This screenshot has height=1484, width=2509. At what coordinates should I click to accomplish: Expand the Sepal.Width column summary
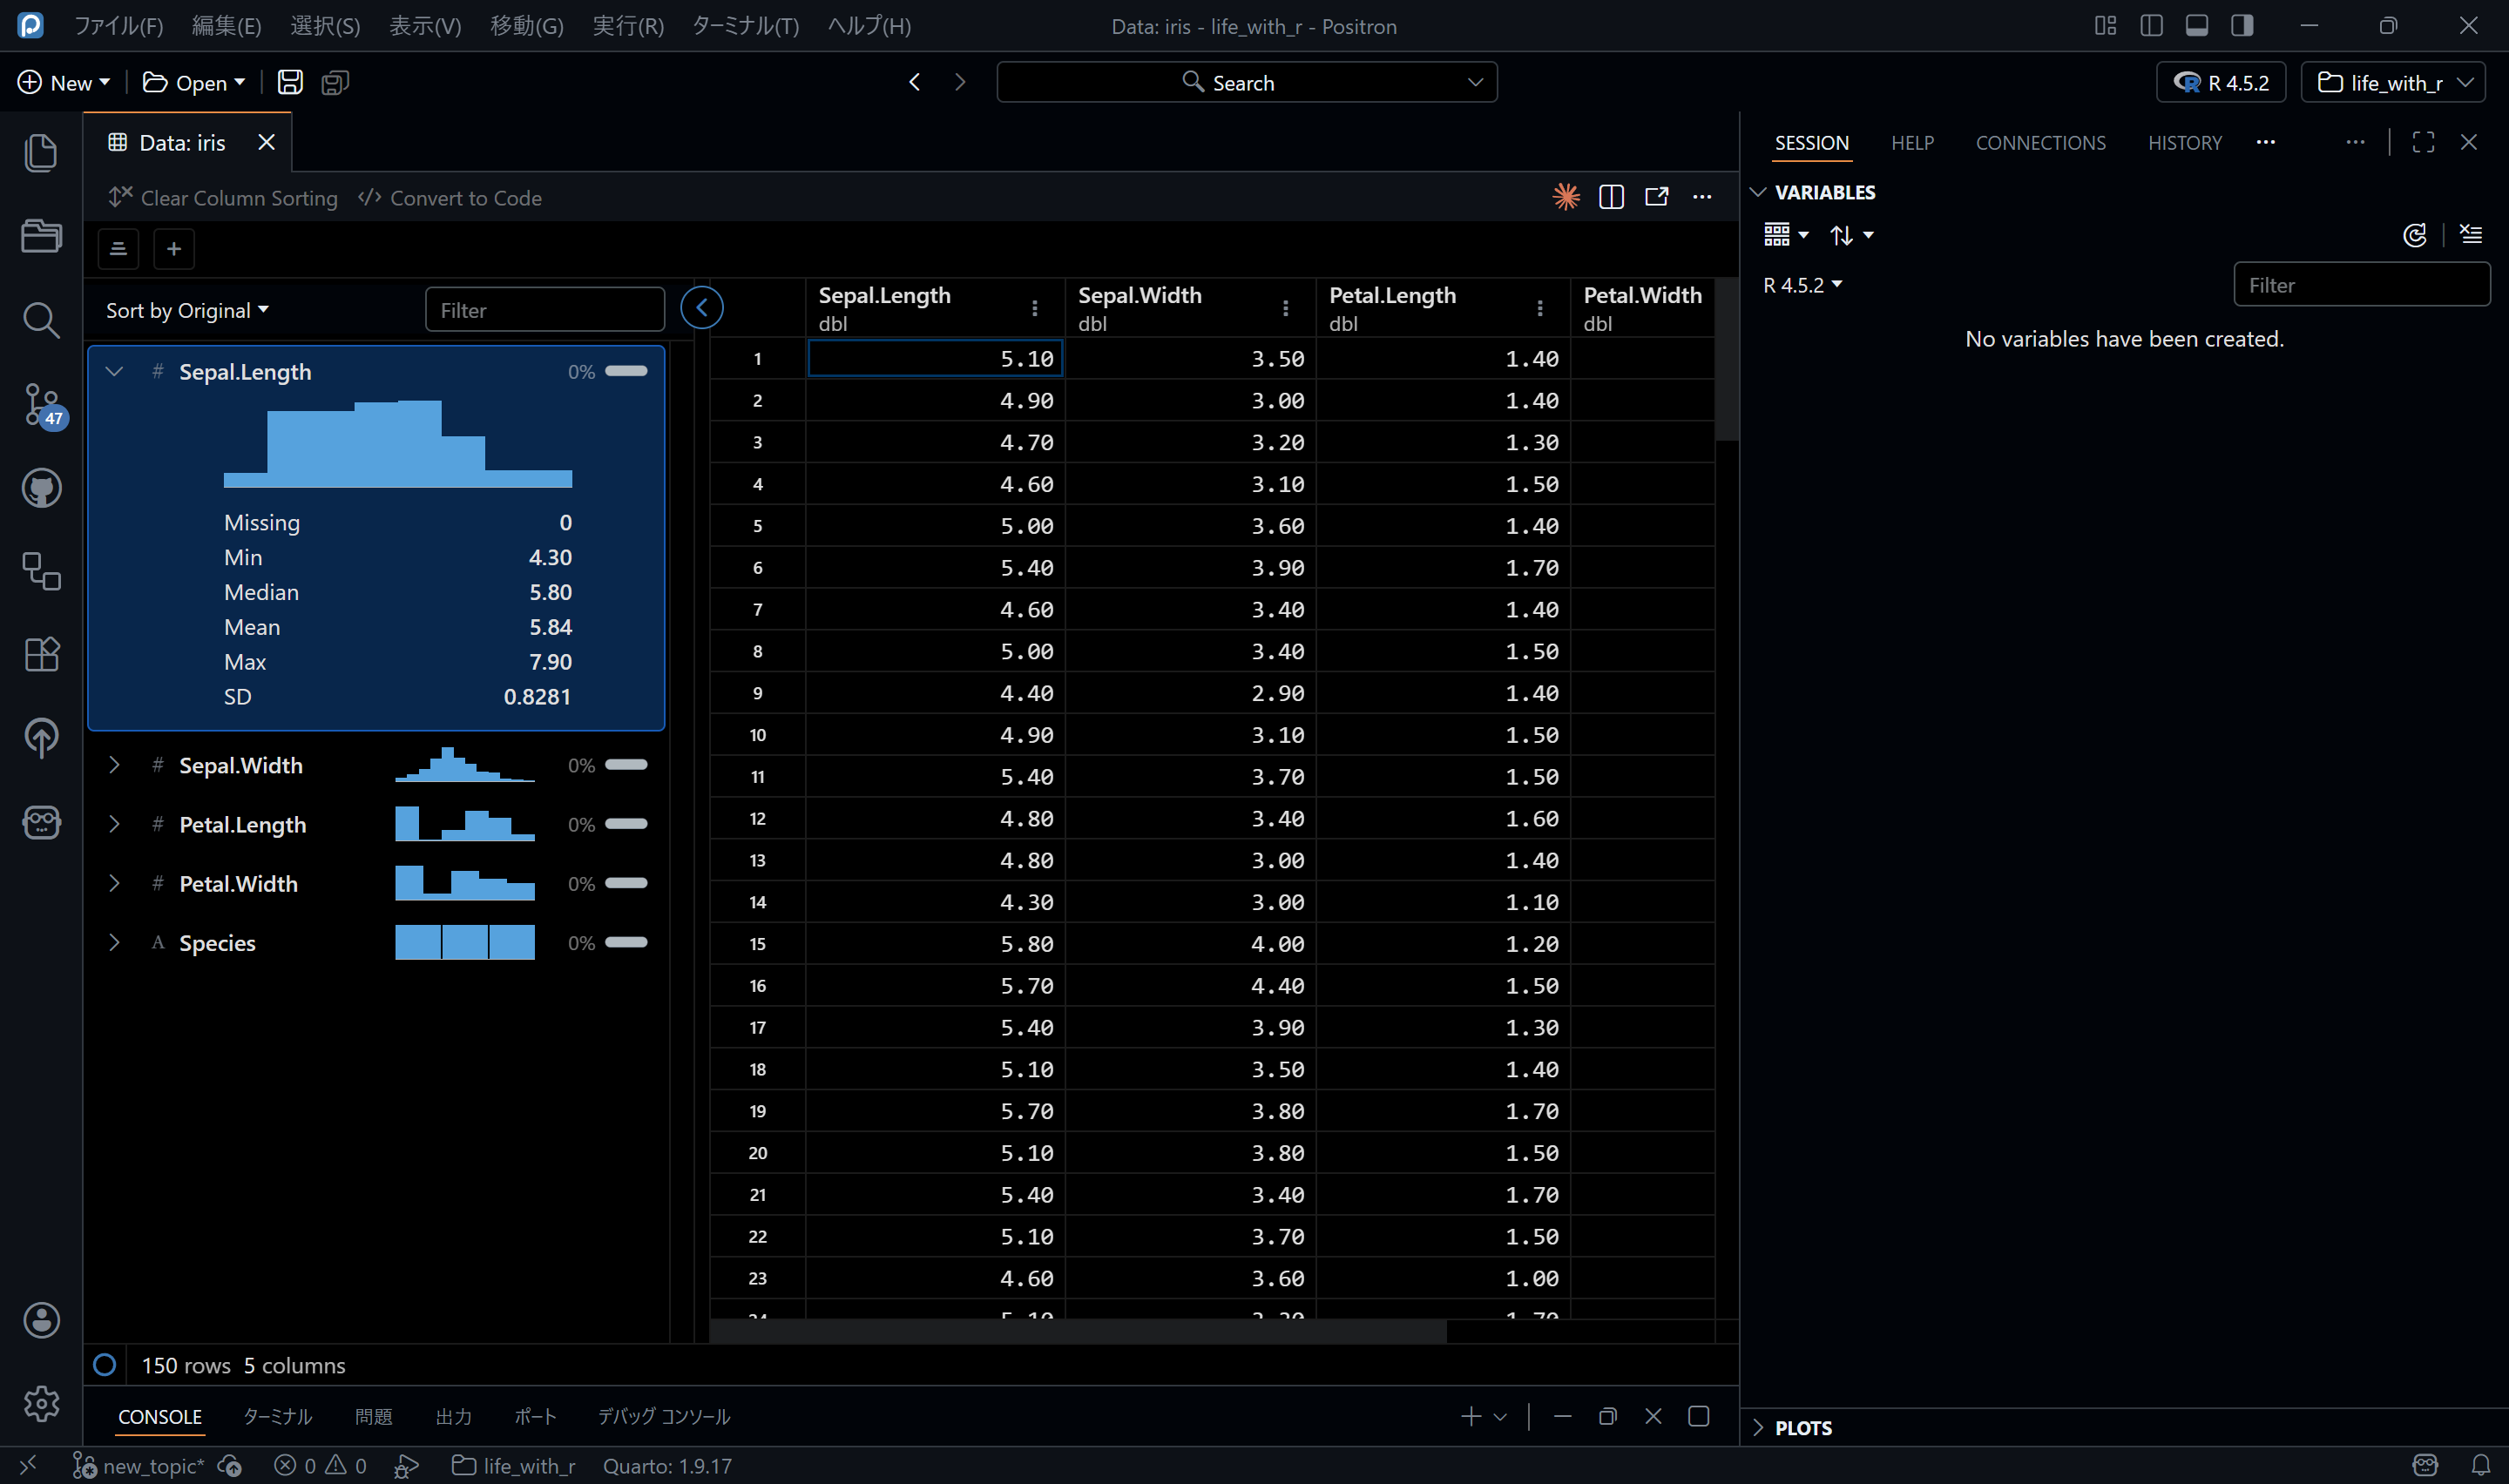pos(114,765)
